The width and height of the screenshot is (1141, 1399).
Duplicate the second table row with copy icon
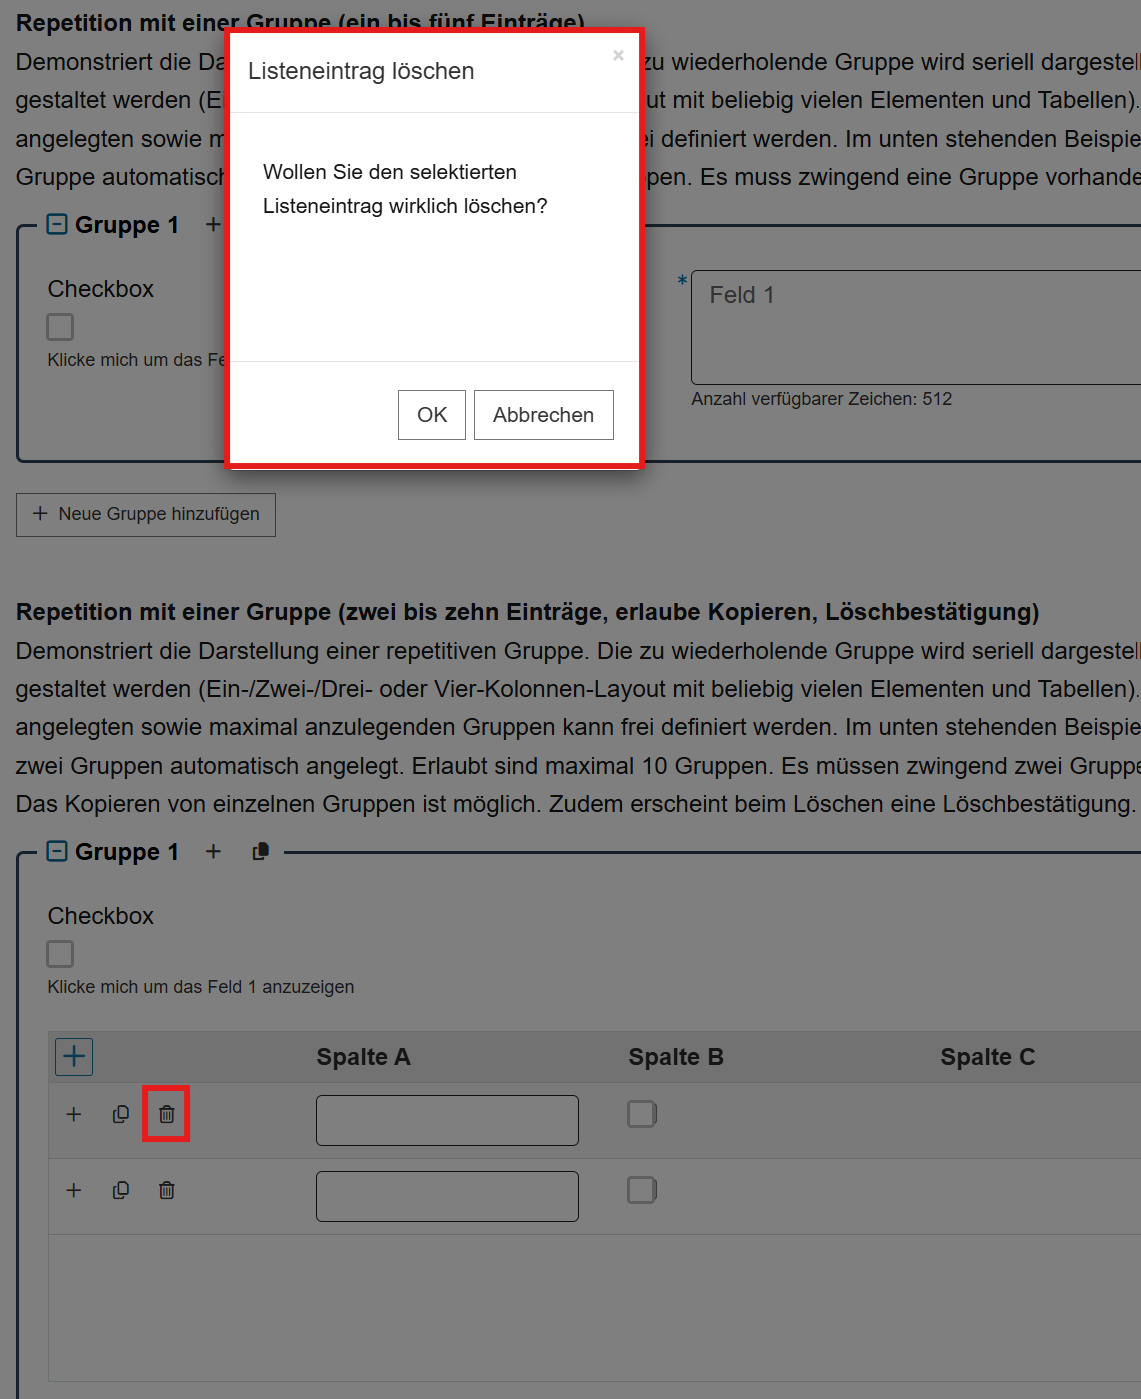(121, 1190)
